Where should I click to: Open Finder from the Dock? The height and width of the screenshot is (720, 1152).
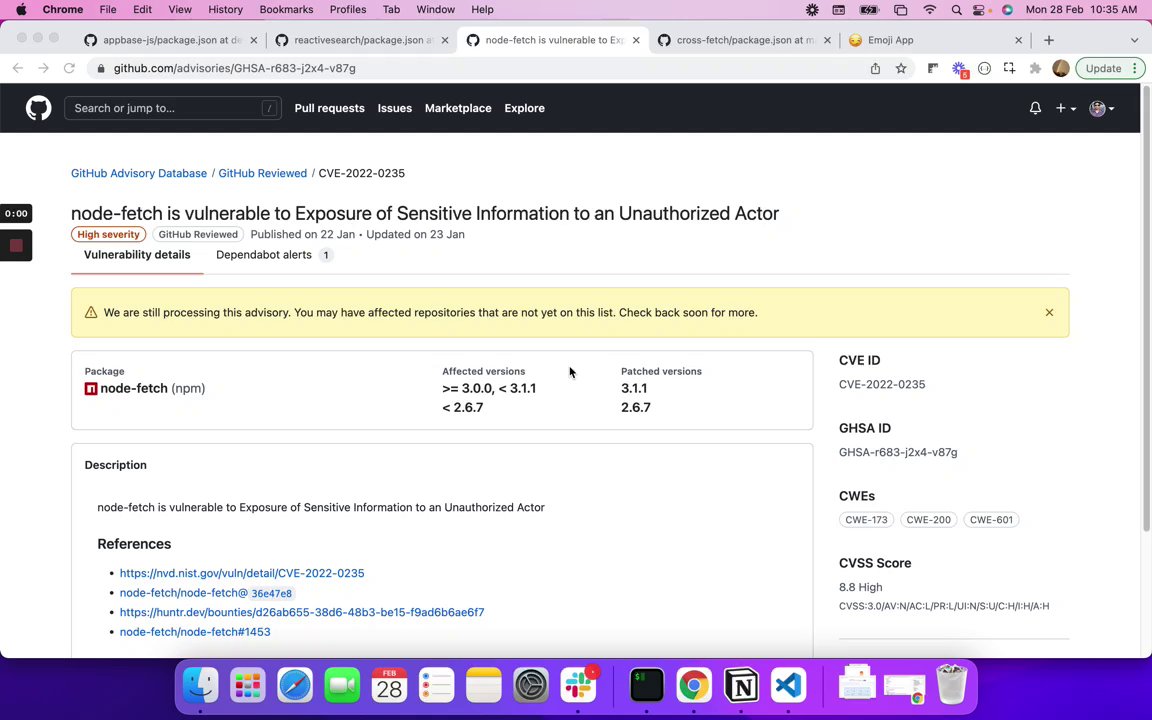point(201,685)
